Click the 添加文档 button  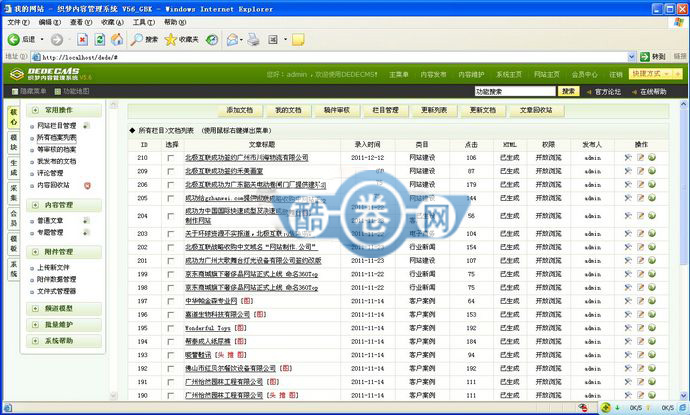click(240, 110)
